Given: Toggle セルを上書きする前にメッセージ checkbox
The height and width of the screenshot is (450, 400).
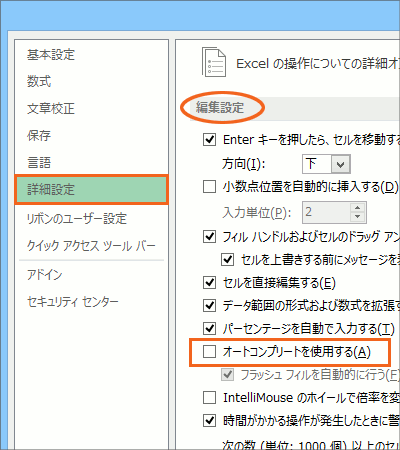Looking at the screenshot, I should [227, 259].
